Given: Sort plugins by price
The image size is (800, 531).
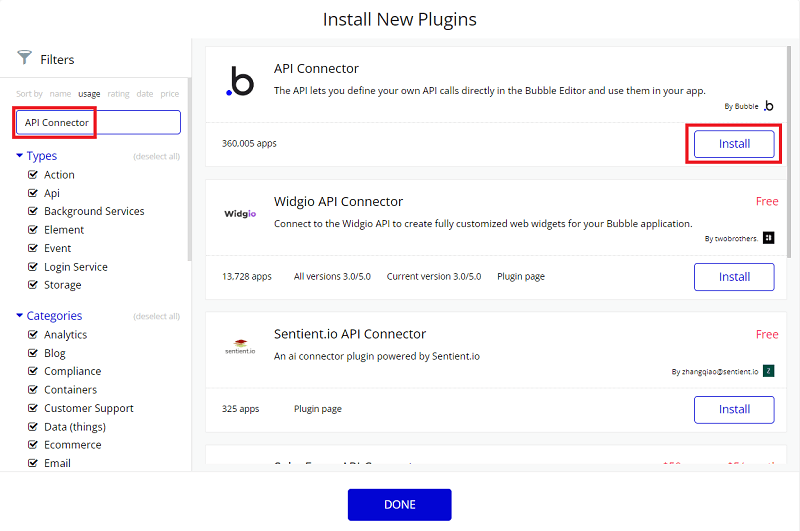Looking at the screenshot, I should [169, 94].
